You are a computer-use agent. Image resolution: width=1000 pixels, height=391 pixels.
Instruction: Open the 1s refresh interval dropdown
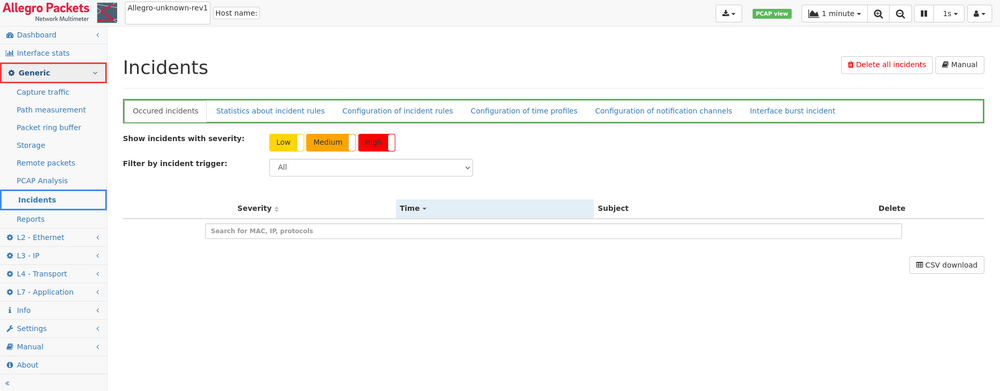[950, 13]
